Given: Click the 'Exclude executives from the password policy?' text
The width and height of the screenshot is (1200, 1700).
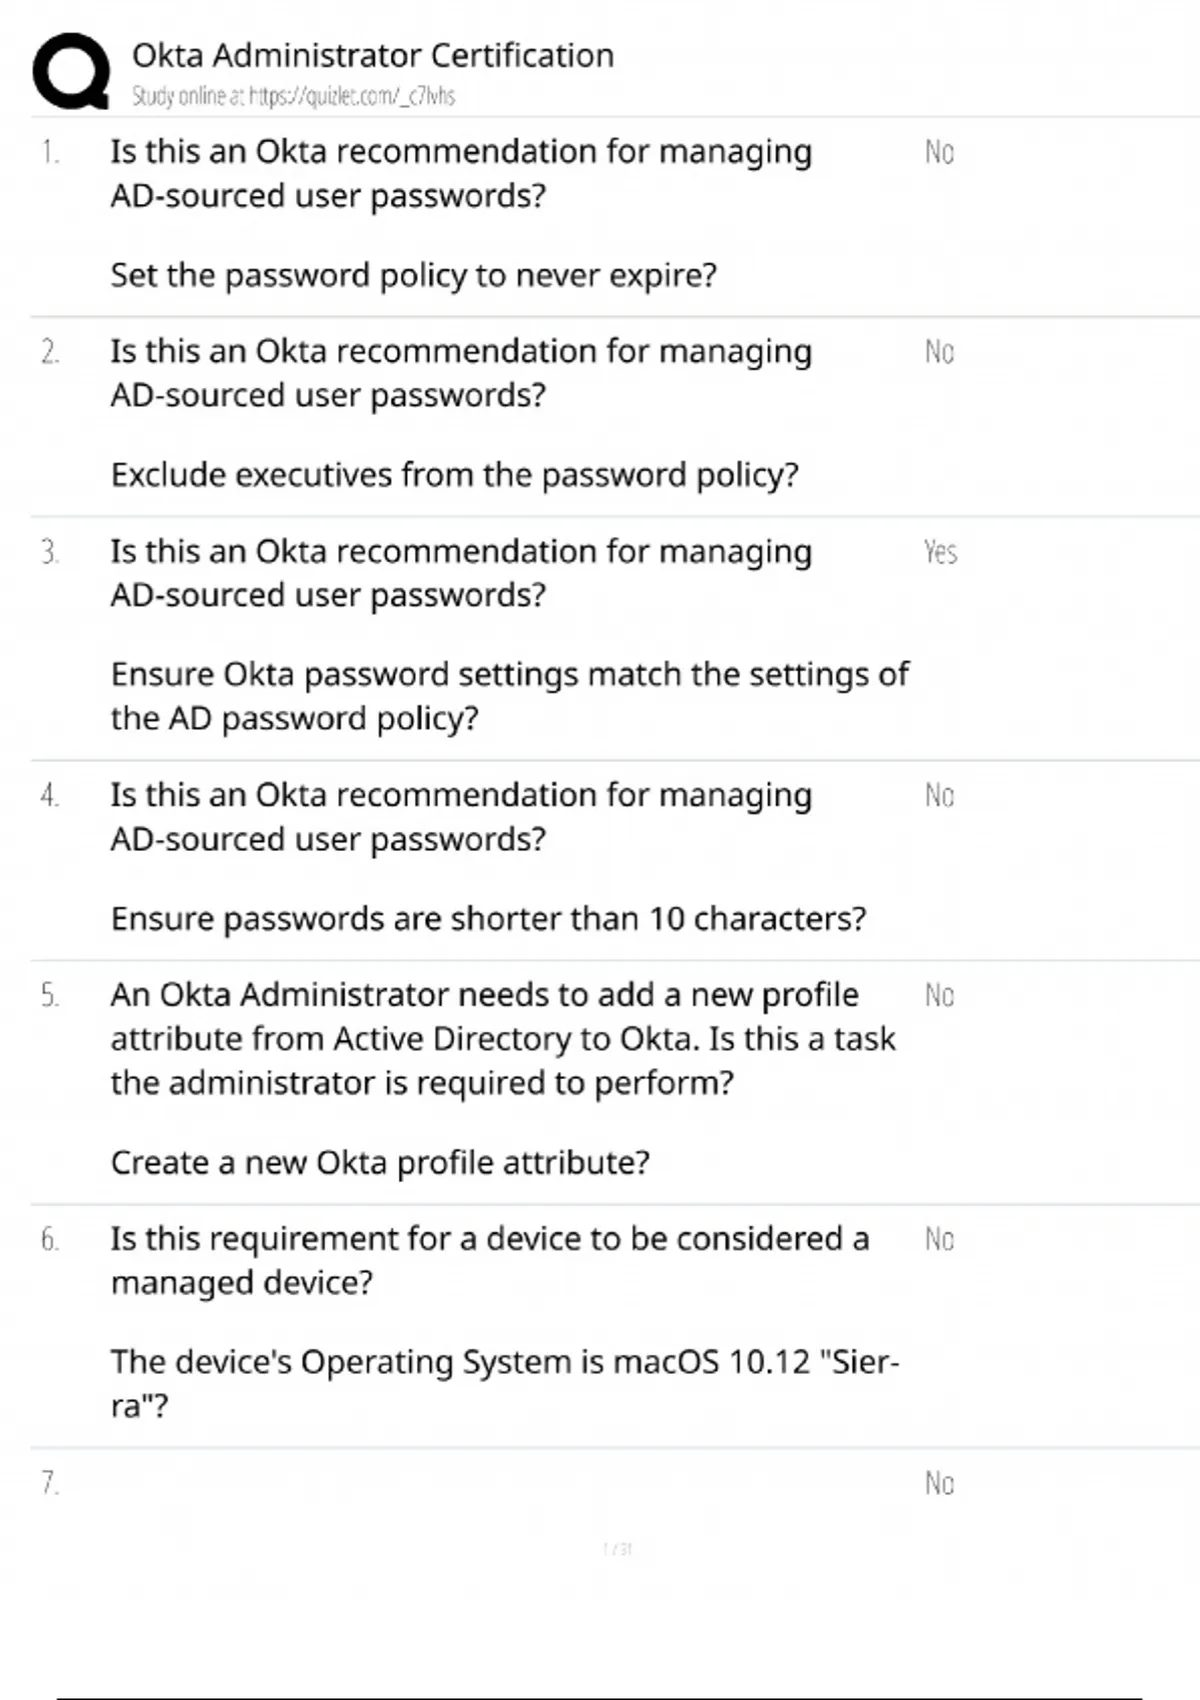Looking at the screenshot, I should (455, 475).
